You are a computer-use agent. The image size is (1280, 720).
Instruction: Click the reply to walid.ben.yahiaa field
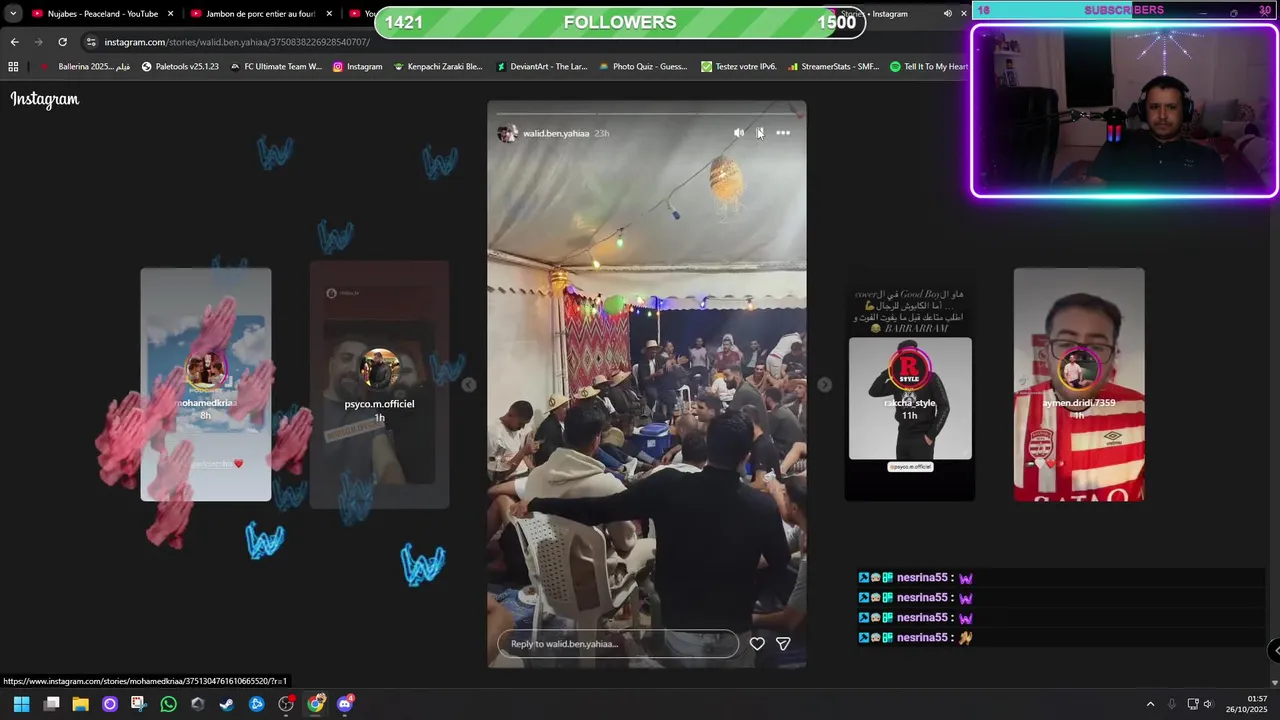point(618,644)
